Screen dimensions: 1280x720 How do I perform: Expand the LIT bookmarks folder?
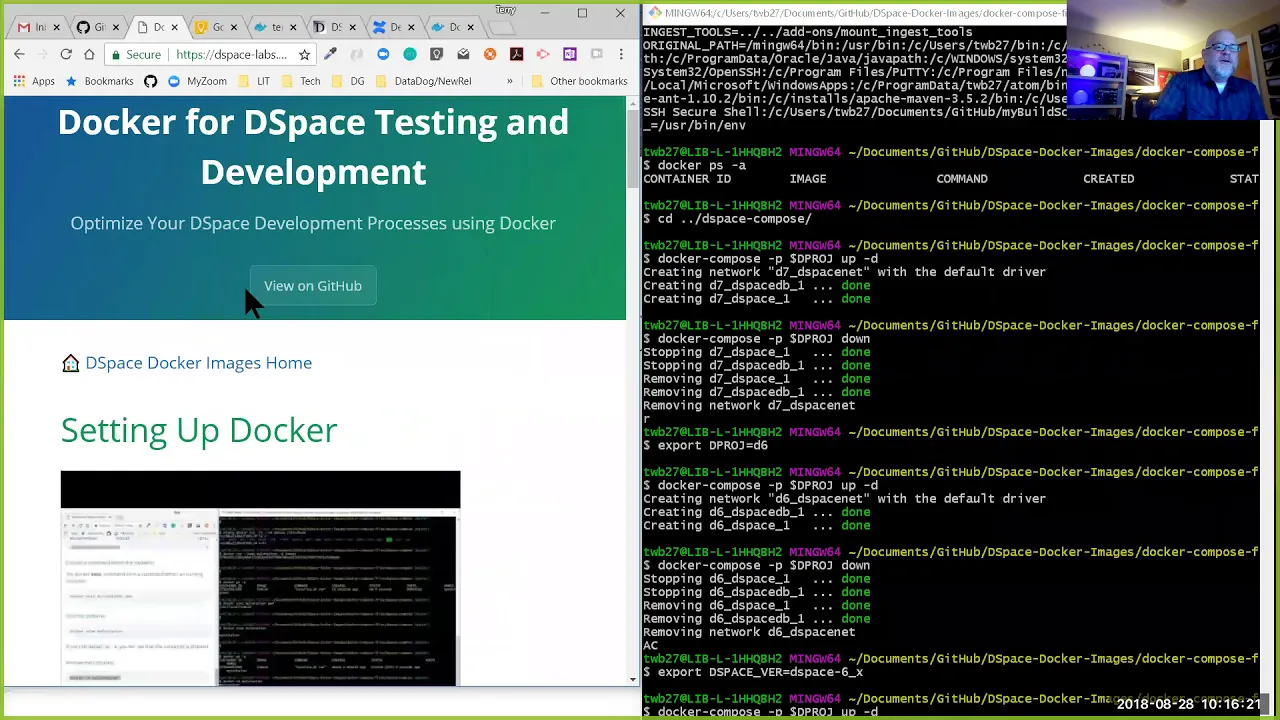coord(253,81)
